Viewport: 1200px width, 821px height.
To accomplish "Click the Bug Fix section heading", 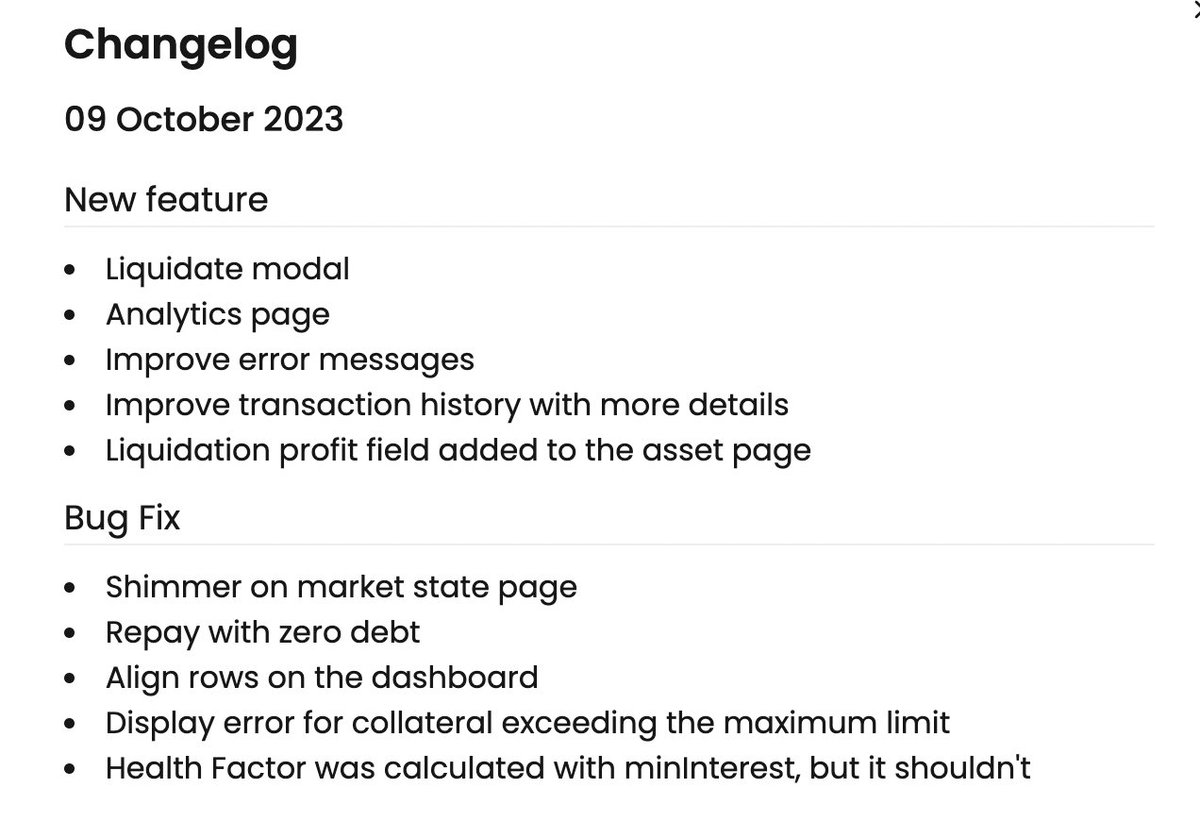I will [122, 519].
